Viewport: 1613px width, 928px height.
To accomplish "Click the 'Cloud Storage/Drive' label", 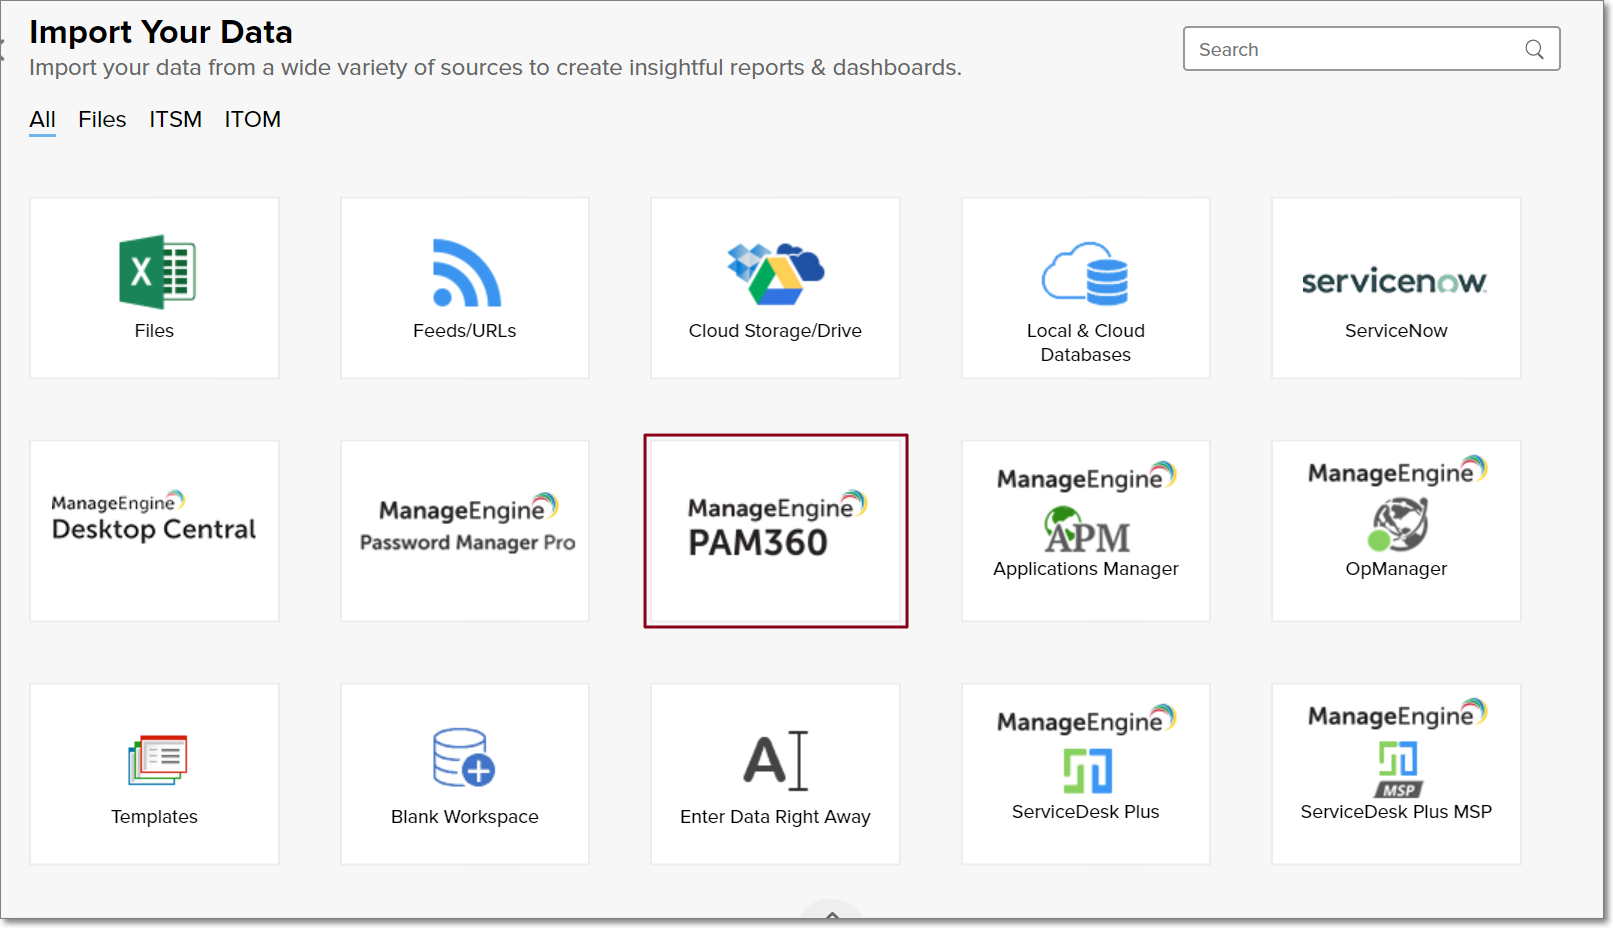I will [x=775, y=331].
